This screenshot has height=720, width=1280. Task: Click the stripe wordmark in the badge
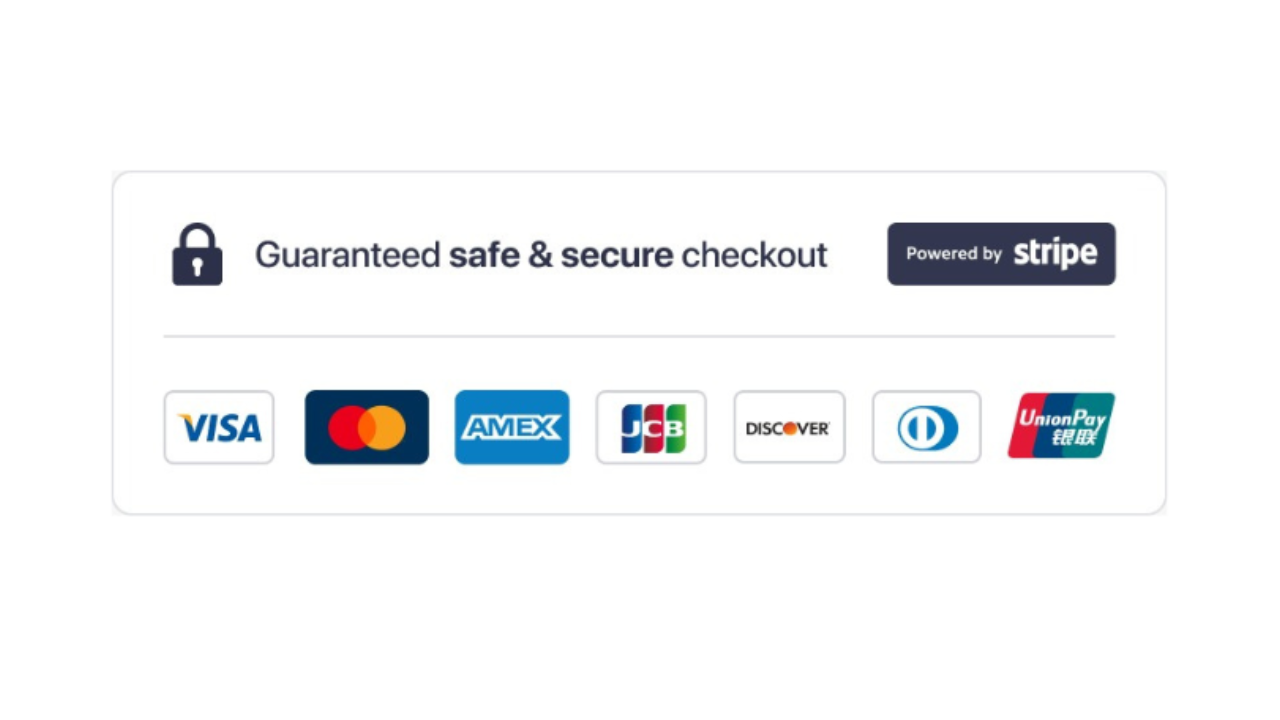1055,254
